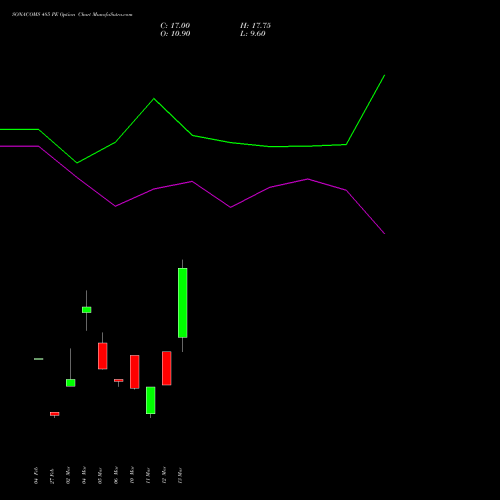This screenshot has height=500, width=500.
Task: Select the close value C: 17.00
Action: click(x=175, y=26)
